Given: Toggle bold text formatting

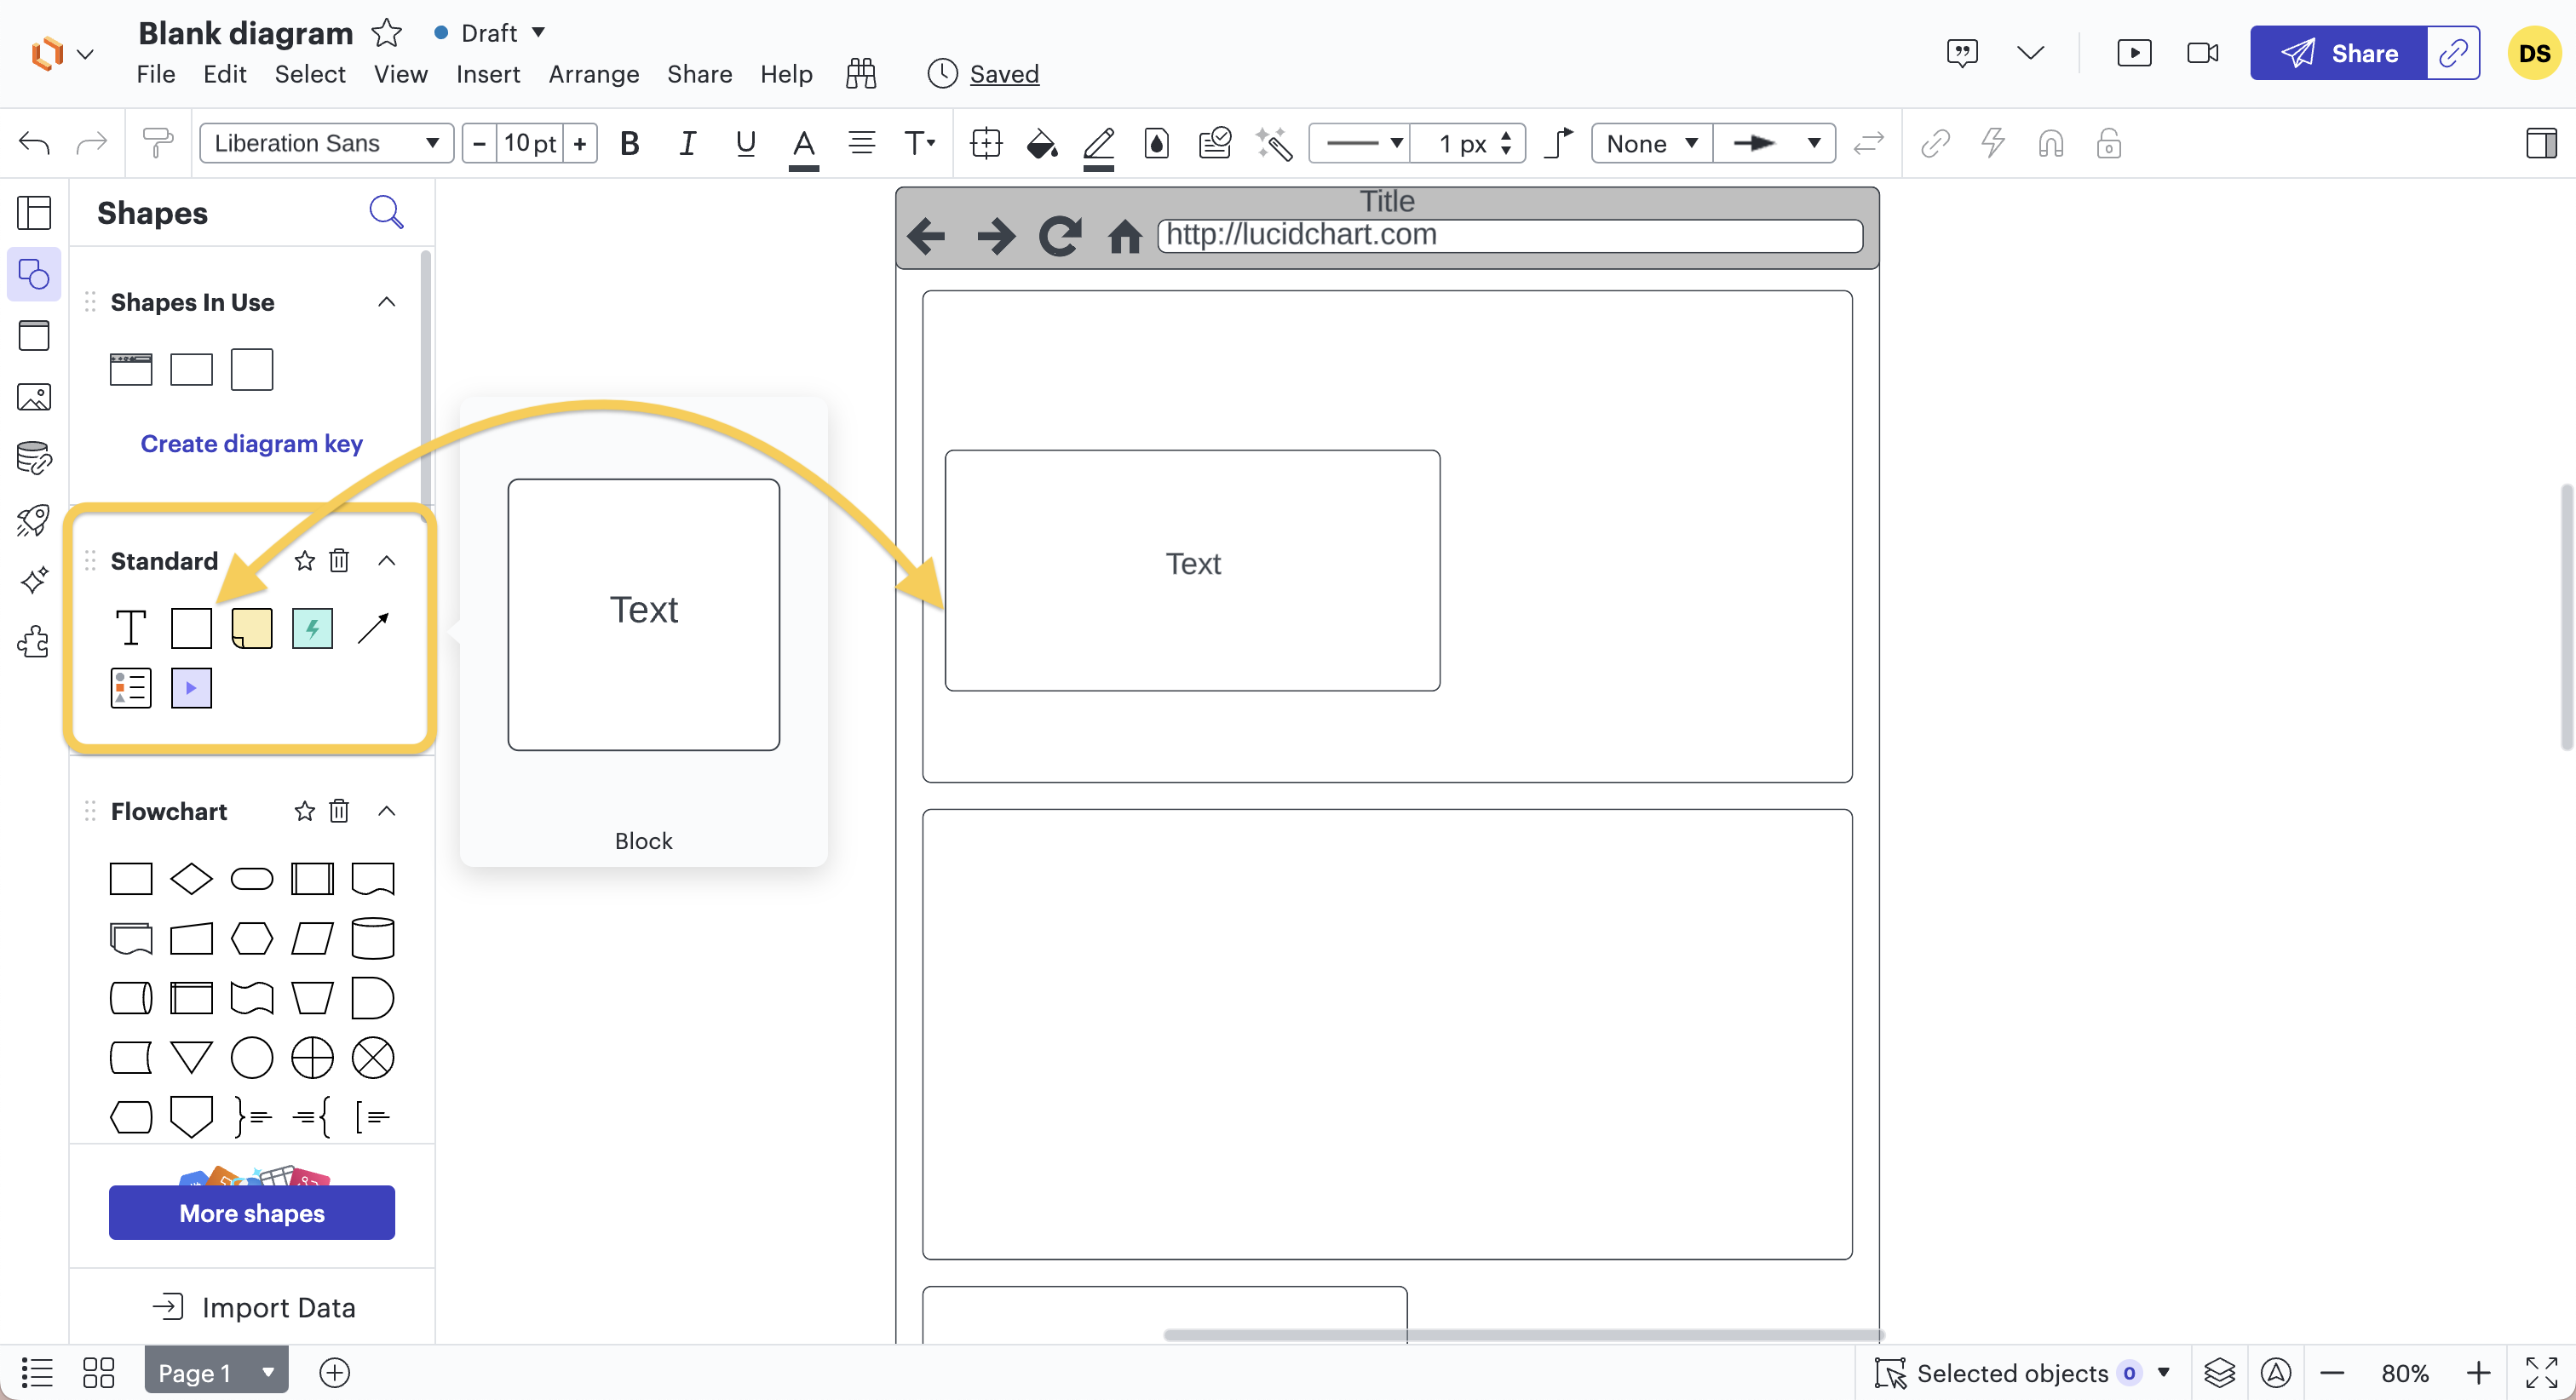Looking at the screenshot, I should click(x=629, y=144).
